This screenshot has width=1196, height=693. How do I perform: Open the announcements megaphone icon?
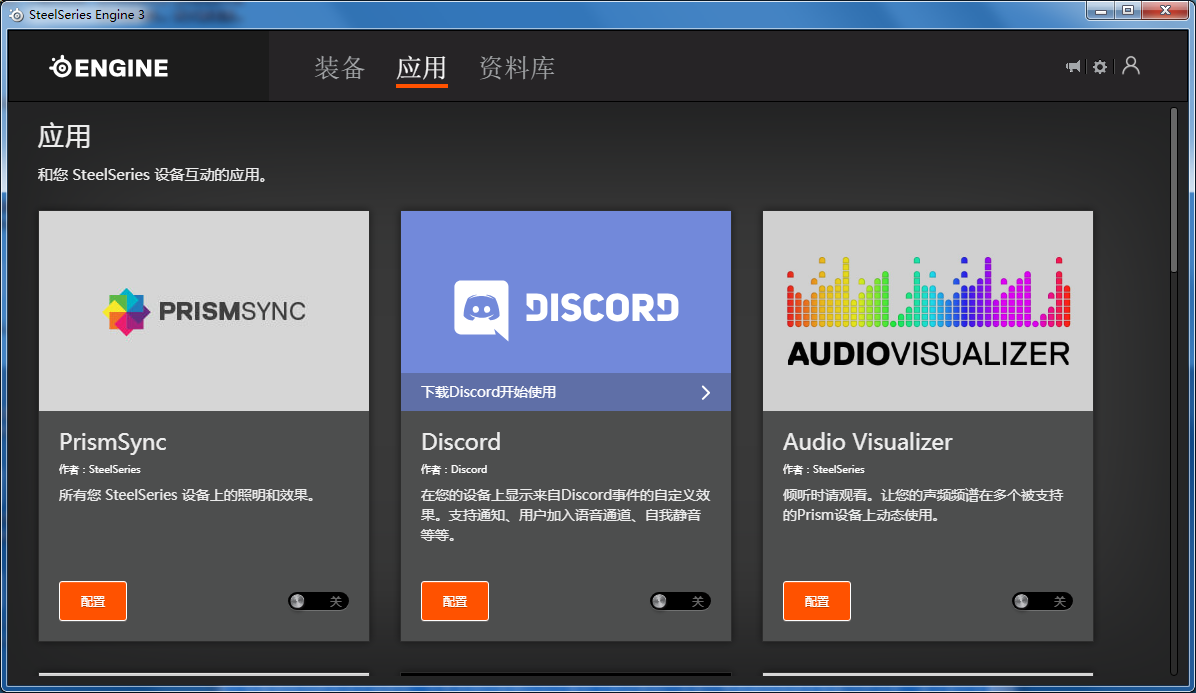(1073, 67)
